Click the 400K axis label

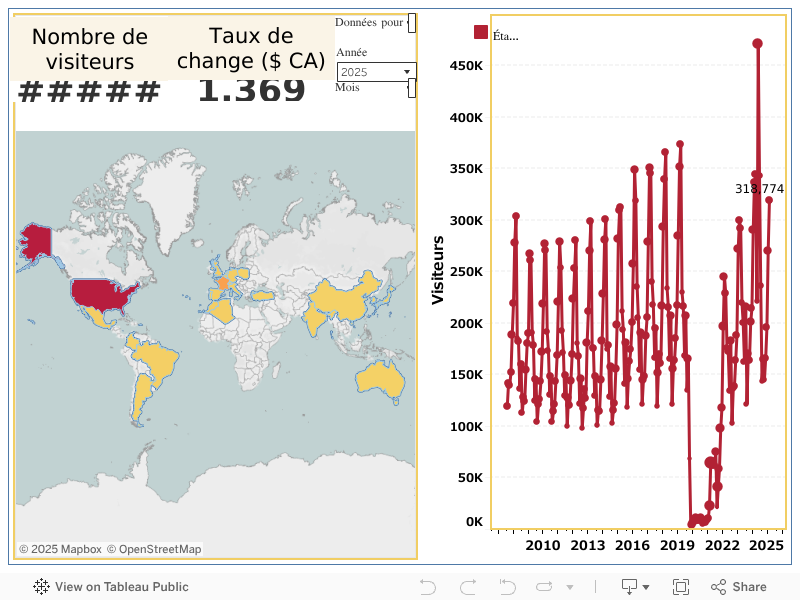[466, 118]
